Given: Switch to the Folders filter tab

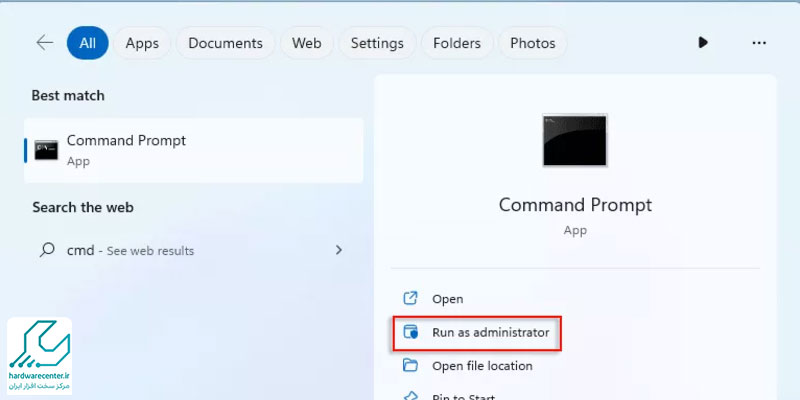Looking at the screenshot, I should click(x=457, y=43).
